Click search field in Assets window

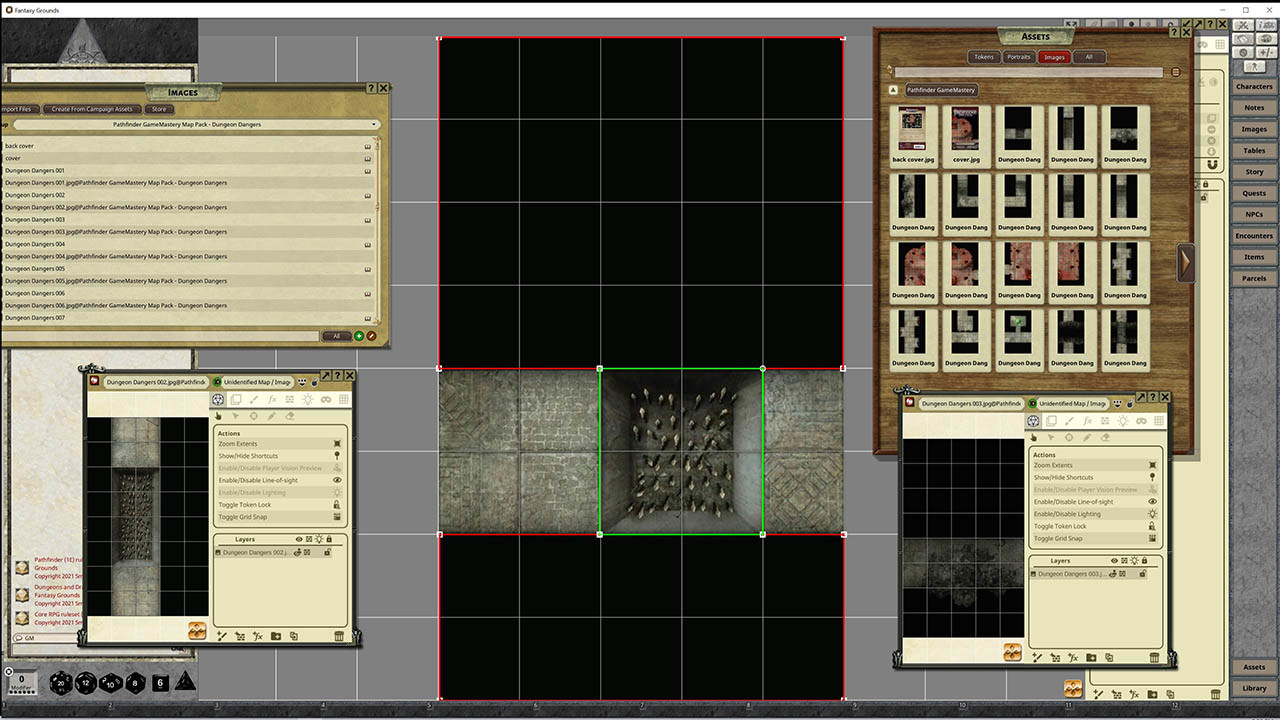pyautogui.click(x=1030, y=72)
